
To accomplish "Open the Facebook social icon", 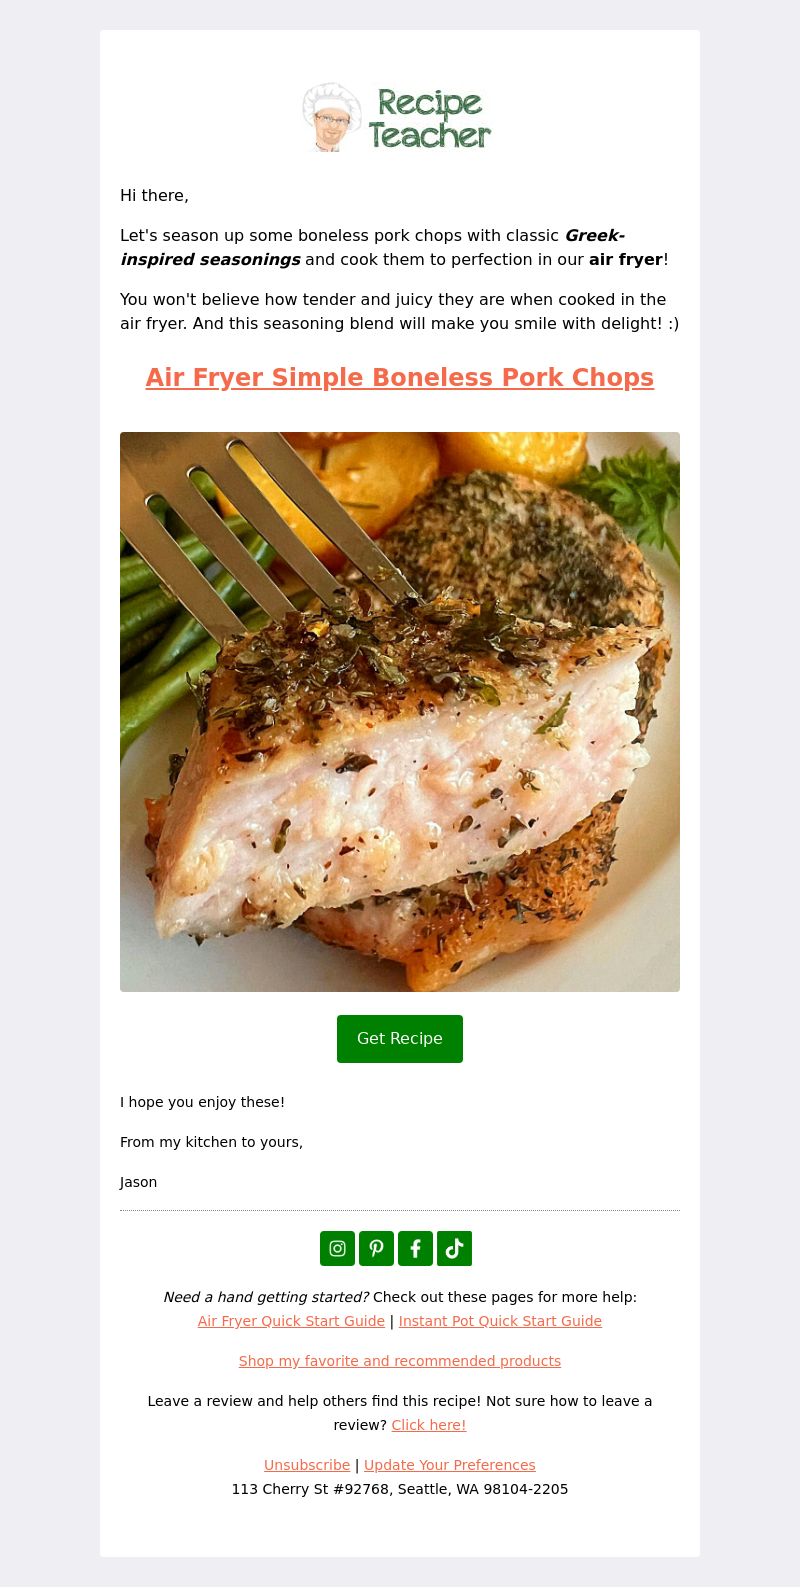I will (415, 1248).
